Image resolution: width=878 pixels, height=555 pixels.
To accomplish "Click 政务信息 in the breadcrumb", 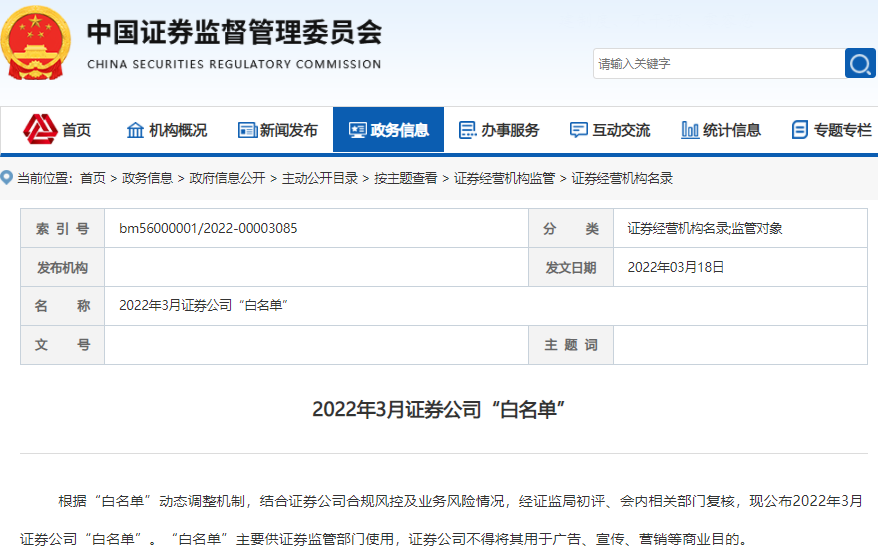I will (x=147, y=178).
